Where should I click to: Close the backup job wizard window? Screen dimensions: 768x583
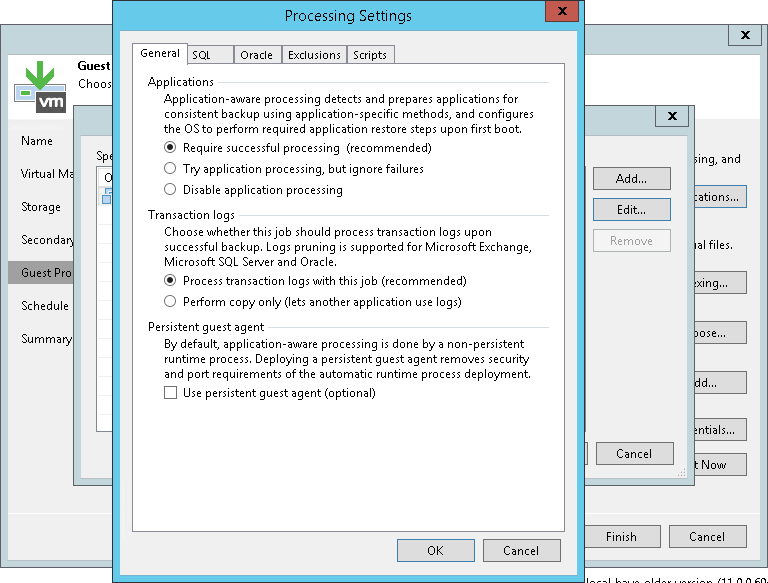(x=745, y=35)
